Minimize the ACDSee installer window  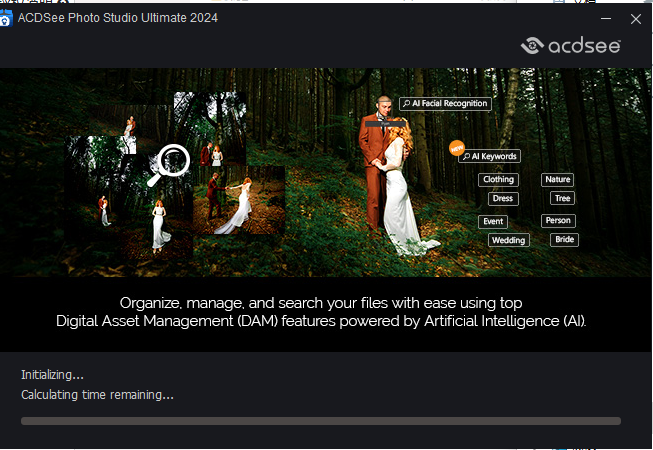[606, 18]
